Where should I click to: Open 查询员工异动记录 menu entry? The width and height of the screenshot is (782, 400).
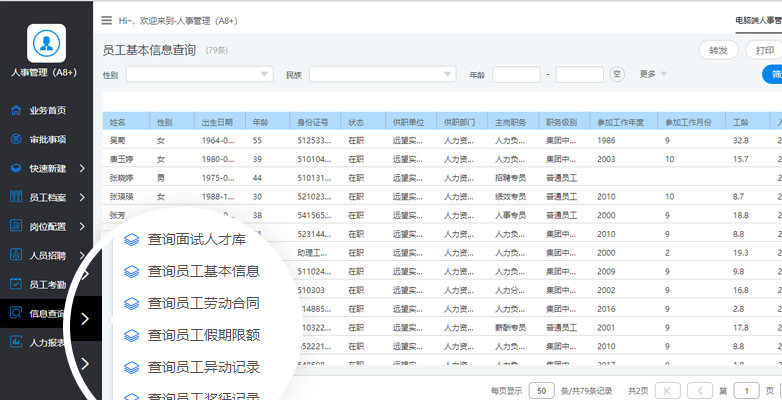204,366
